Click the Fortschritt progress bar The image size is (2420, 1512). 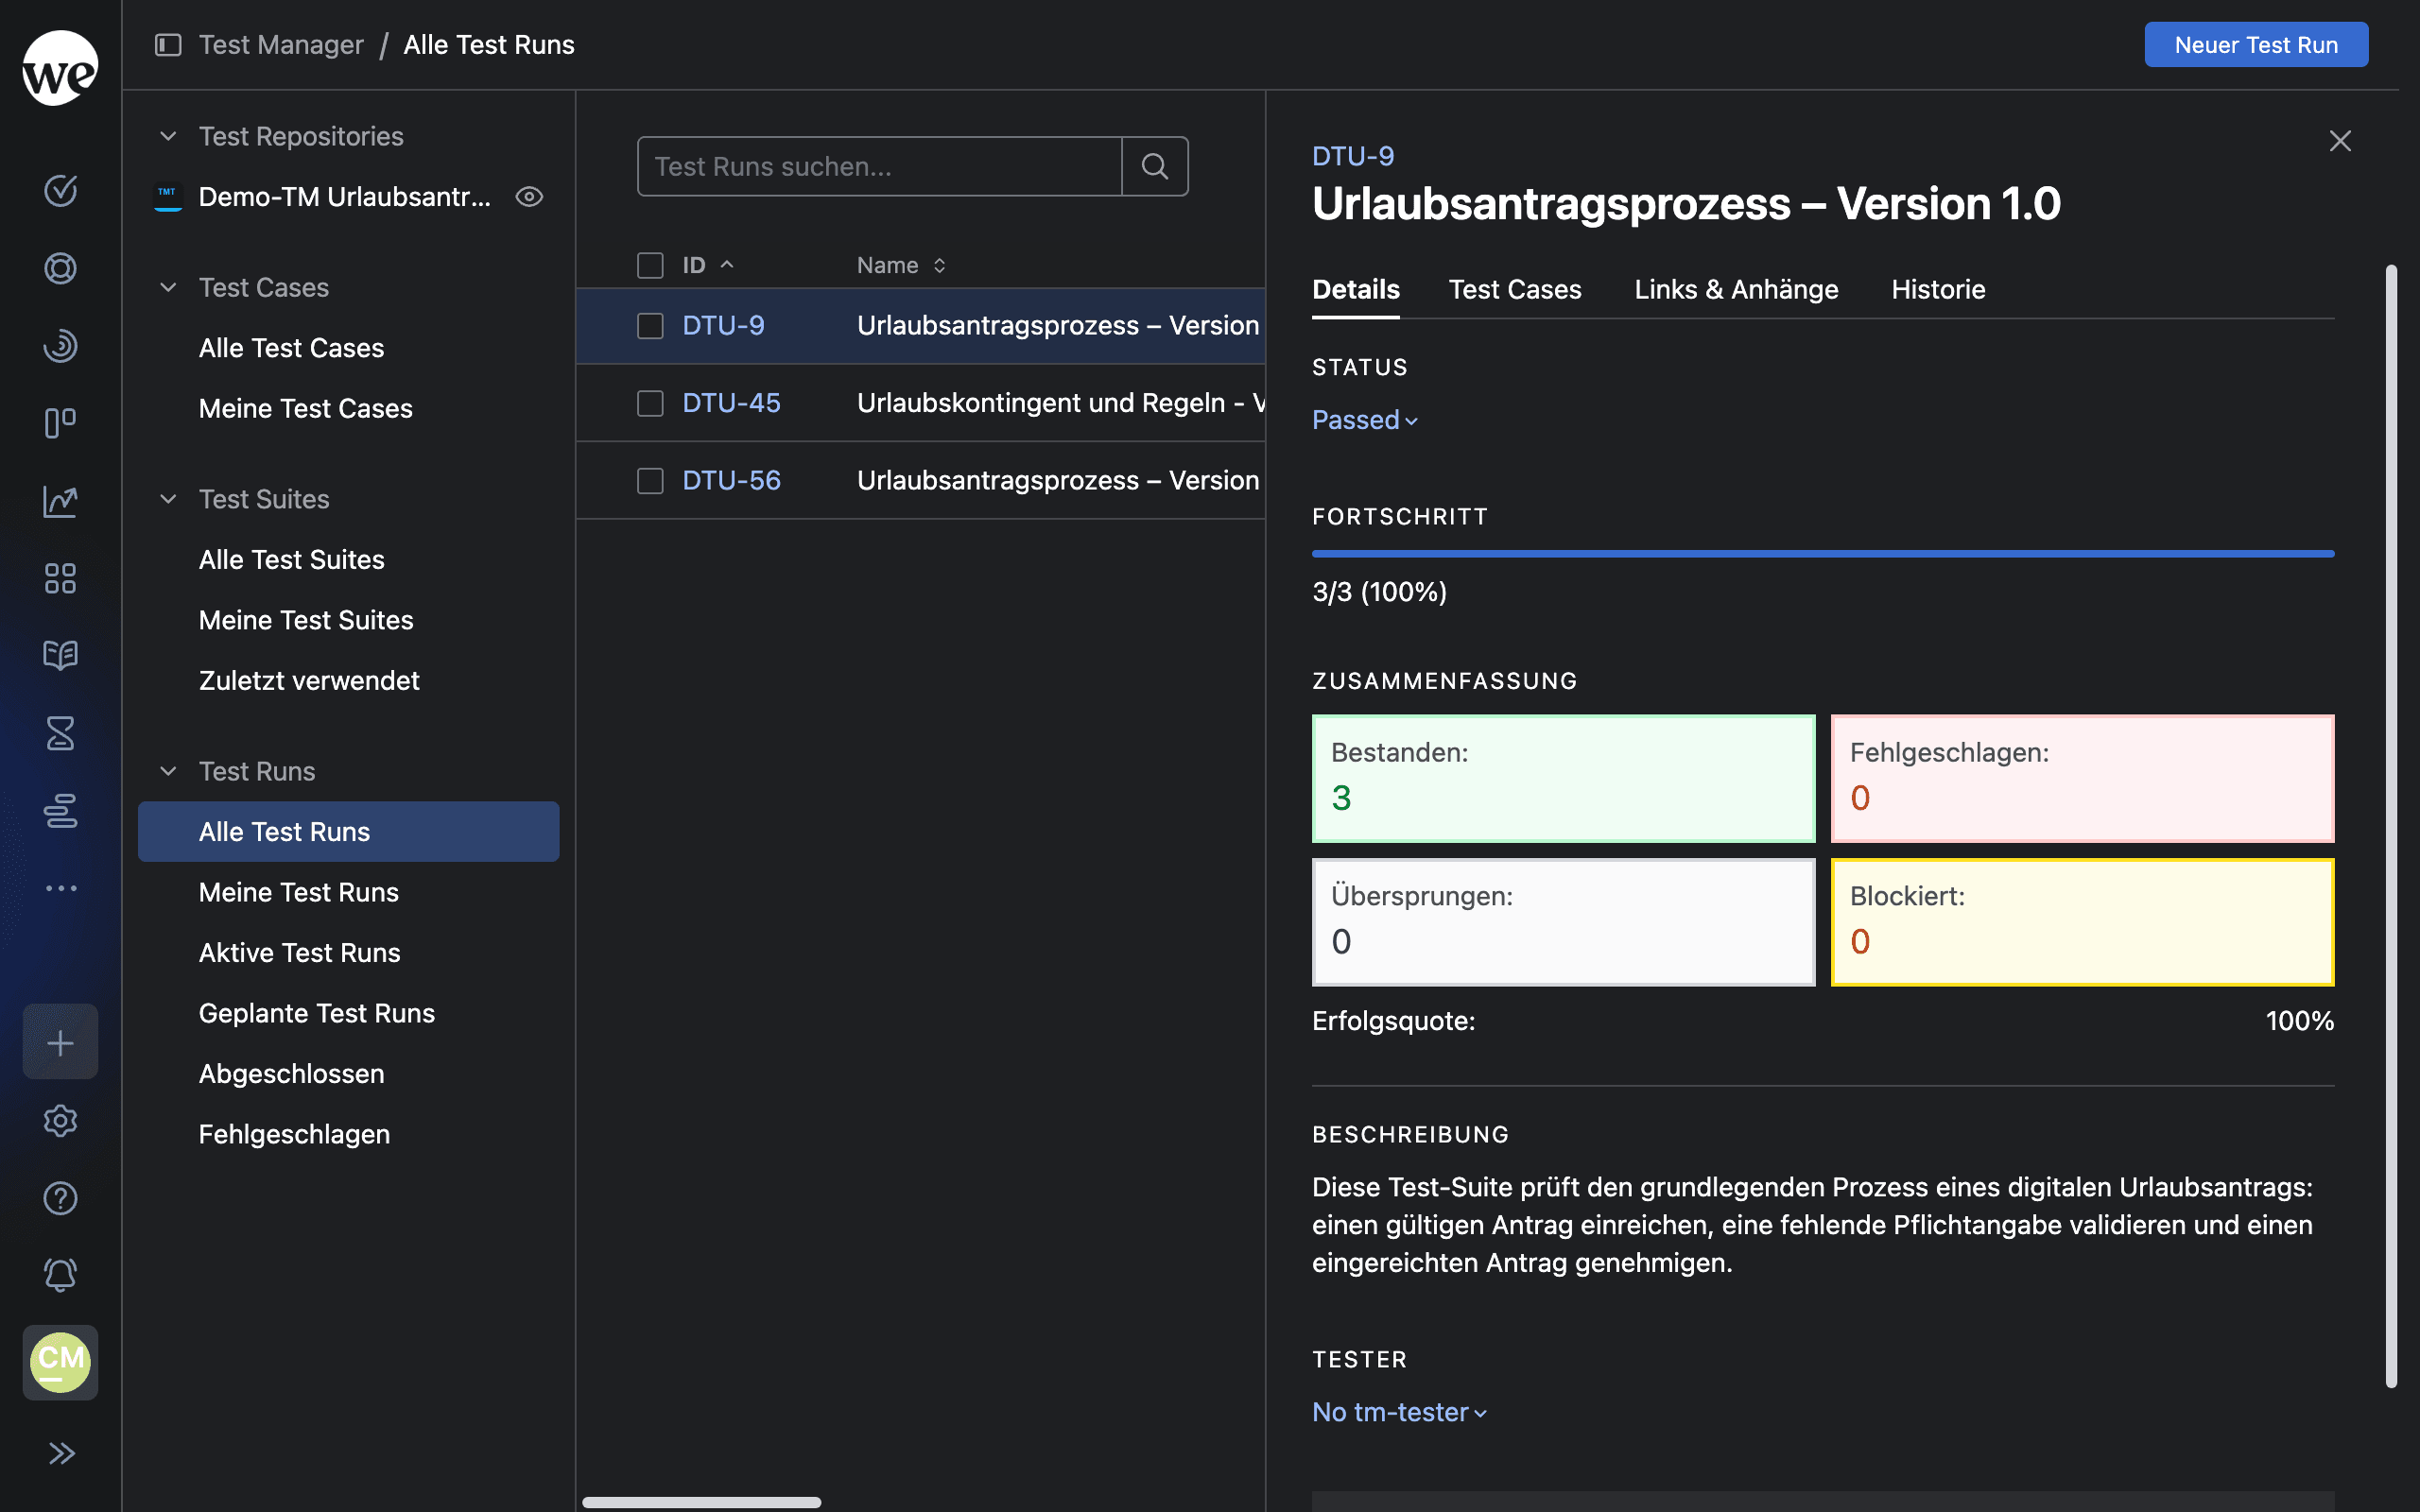click(x=1823, y=553)
